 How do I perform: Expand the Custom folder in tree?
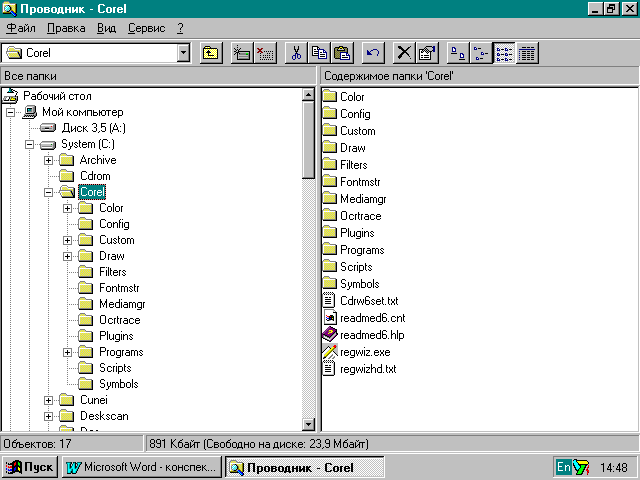(67, 240)
